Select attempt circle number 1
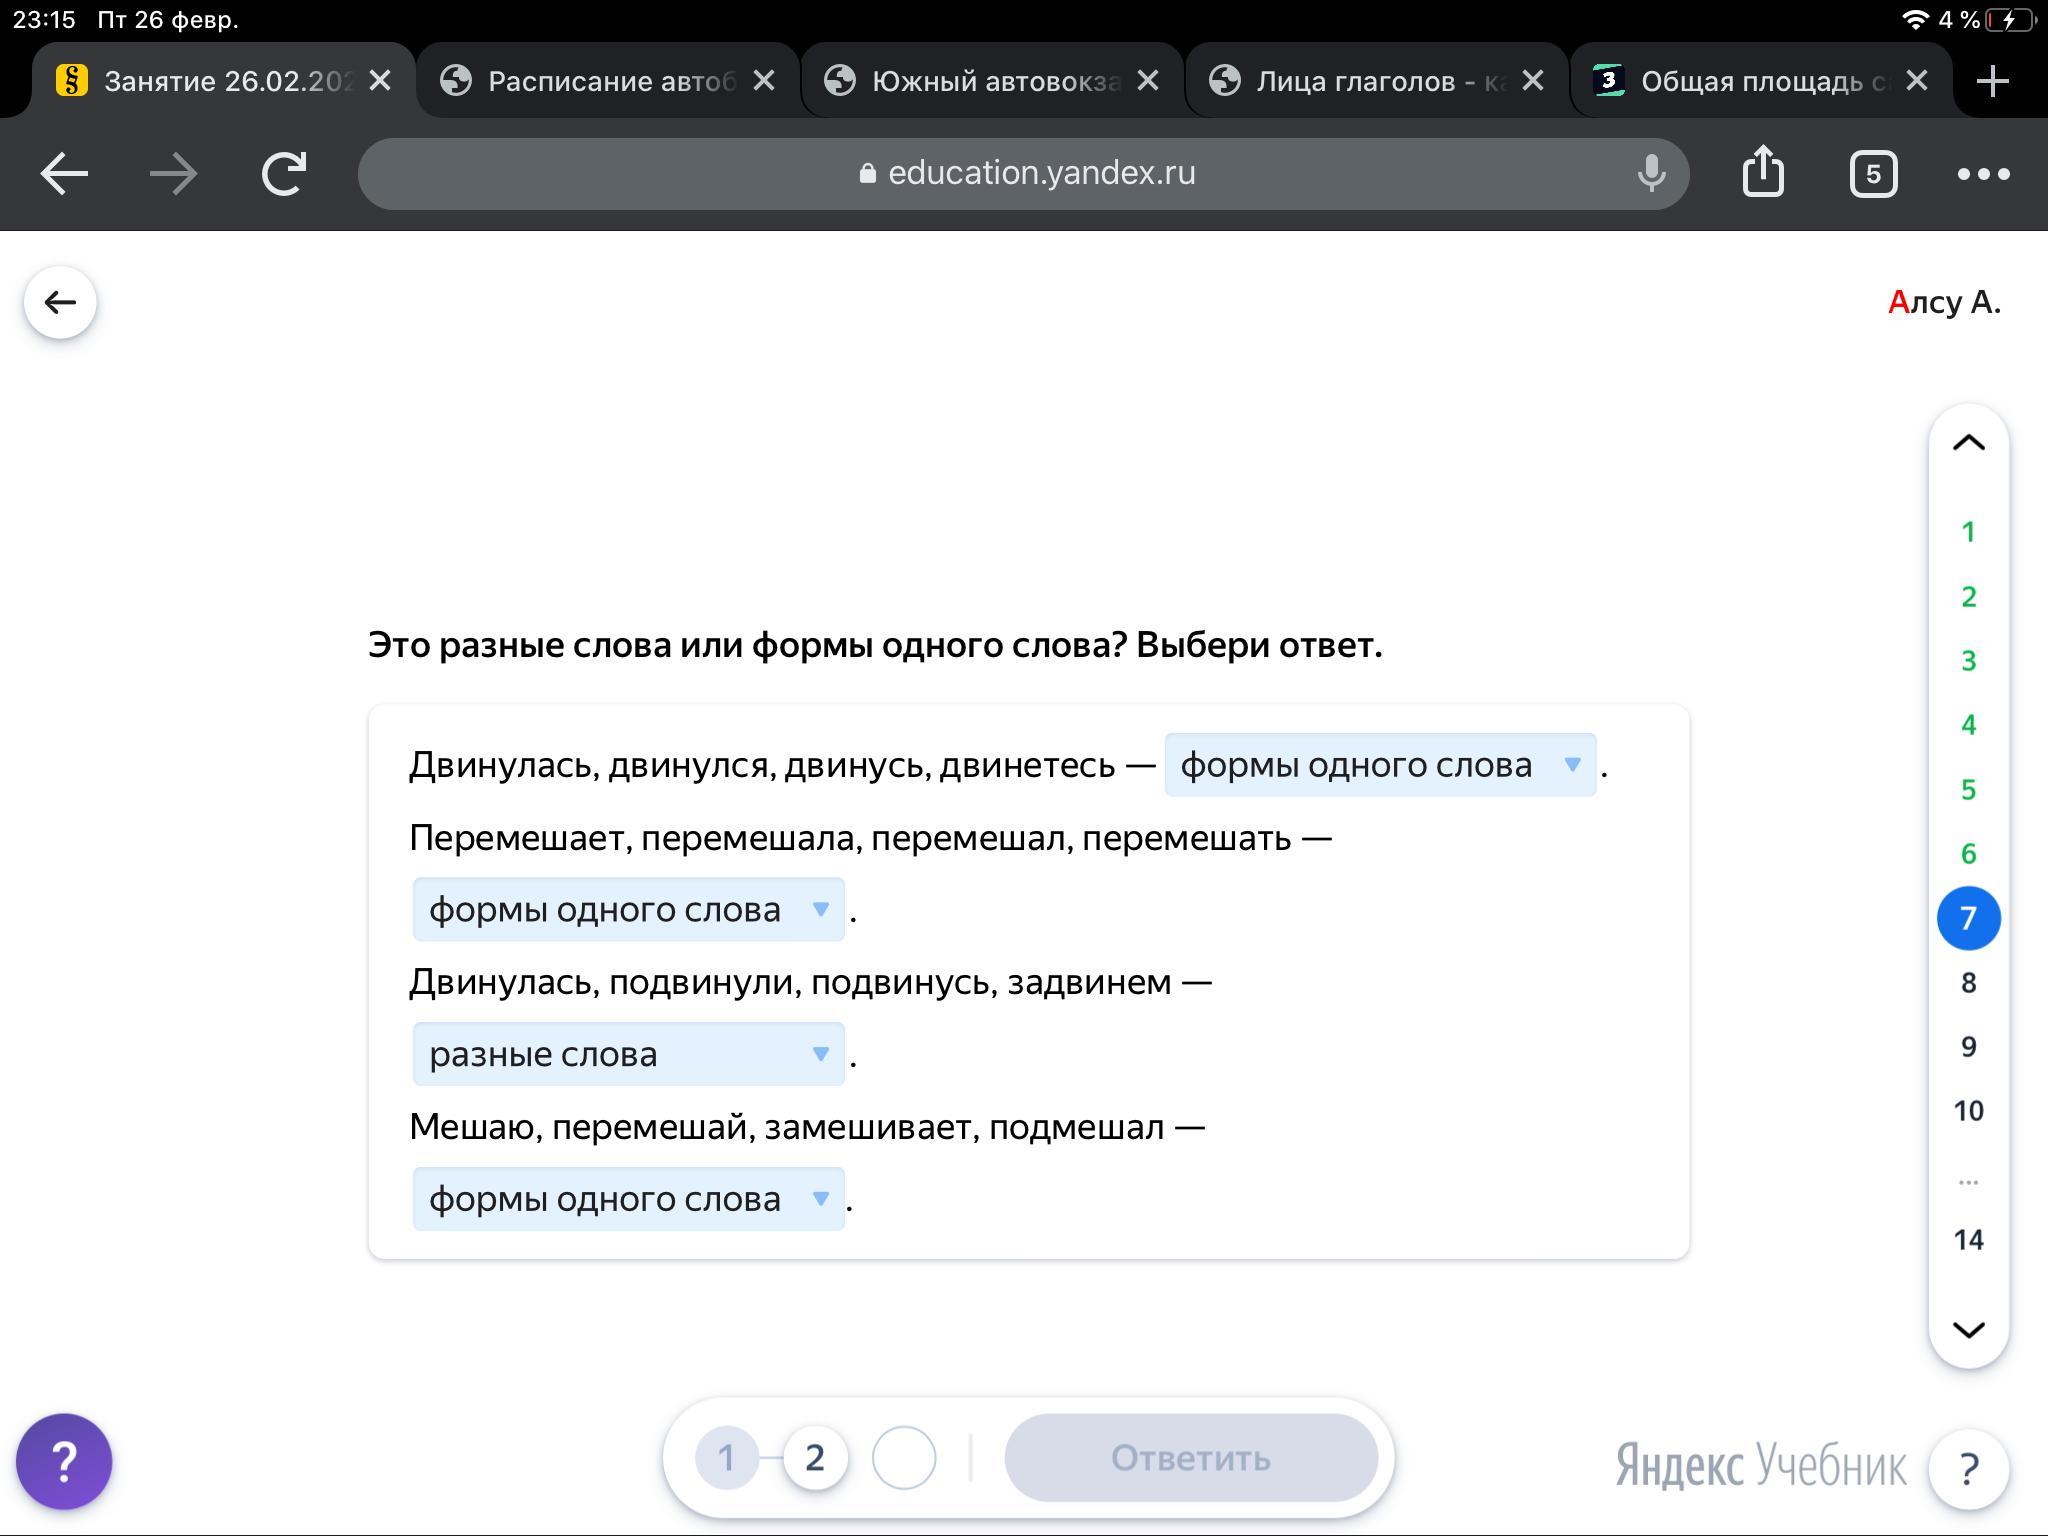2048x1536 pixels. tap(727, 1459)
